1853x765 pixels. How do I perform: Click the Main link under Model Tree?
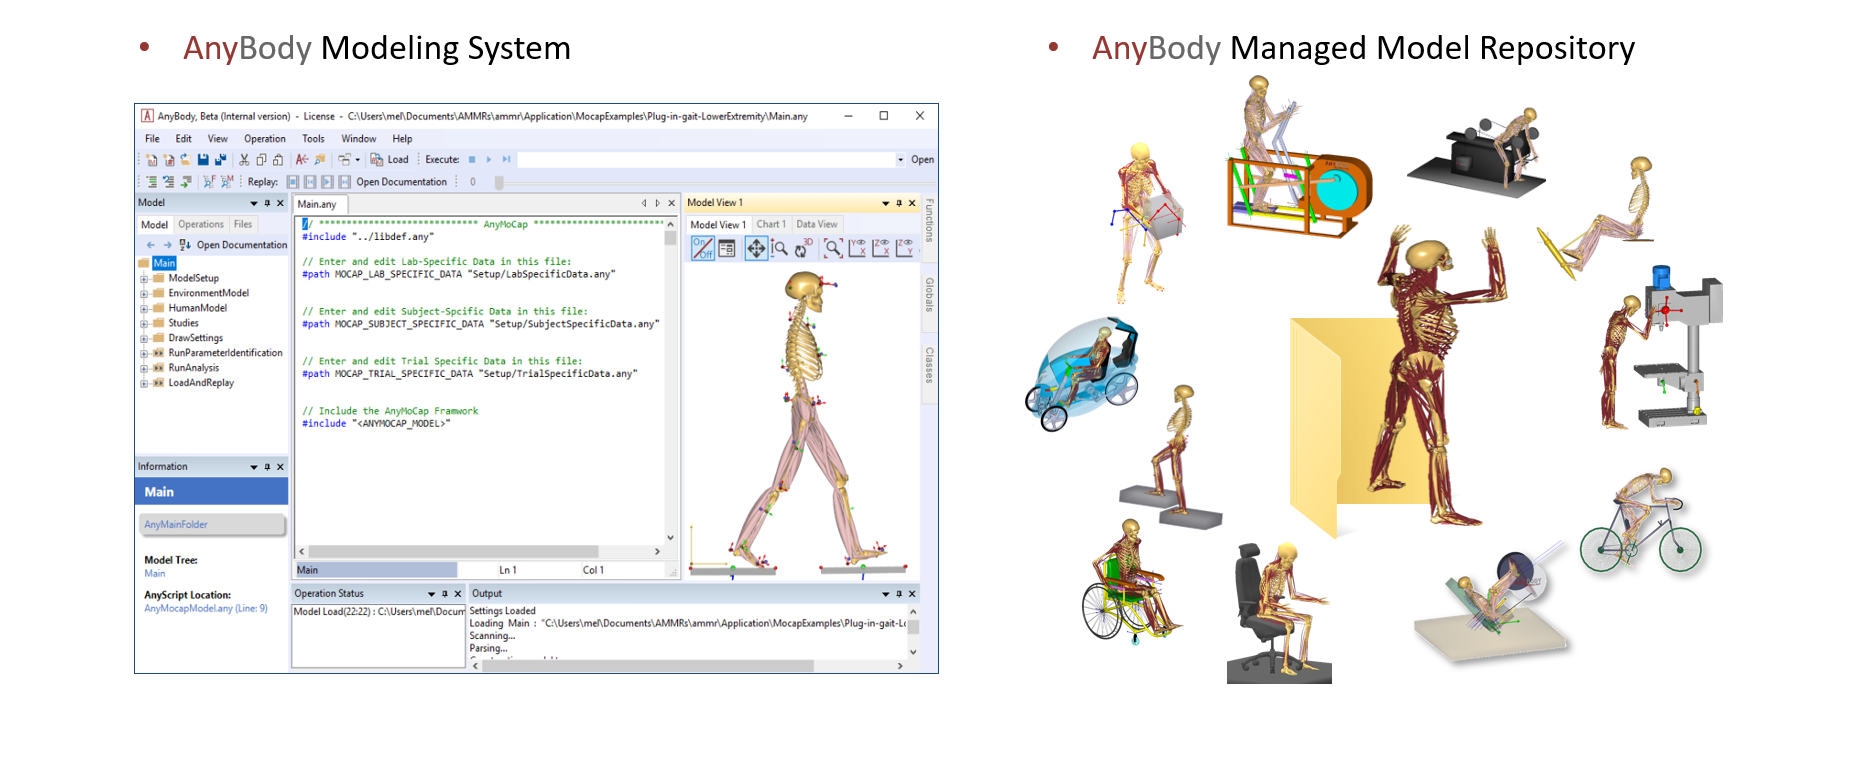tap(155, 574)
